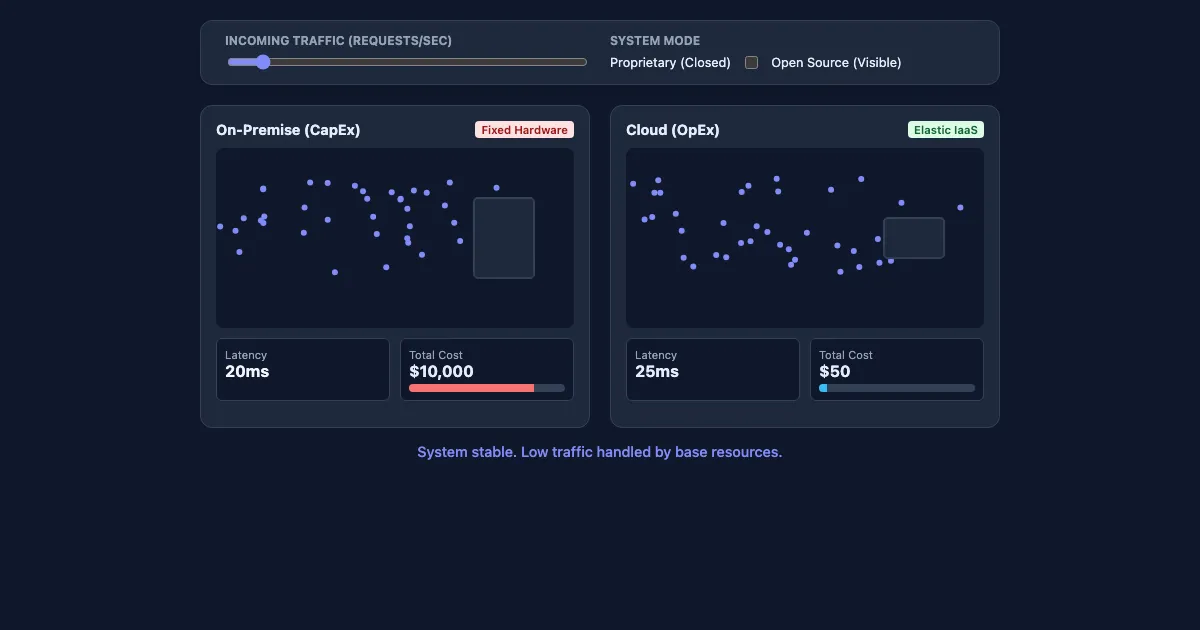Click the On-Premise (CapEx) heading

click(288, 130)
